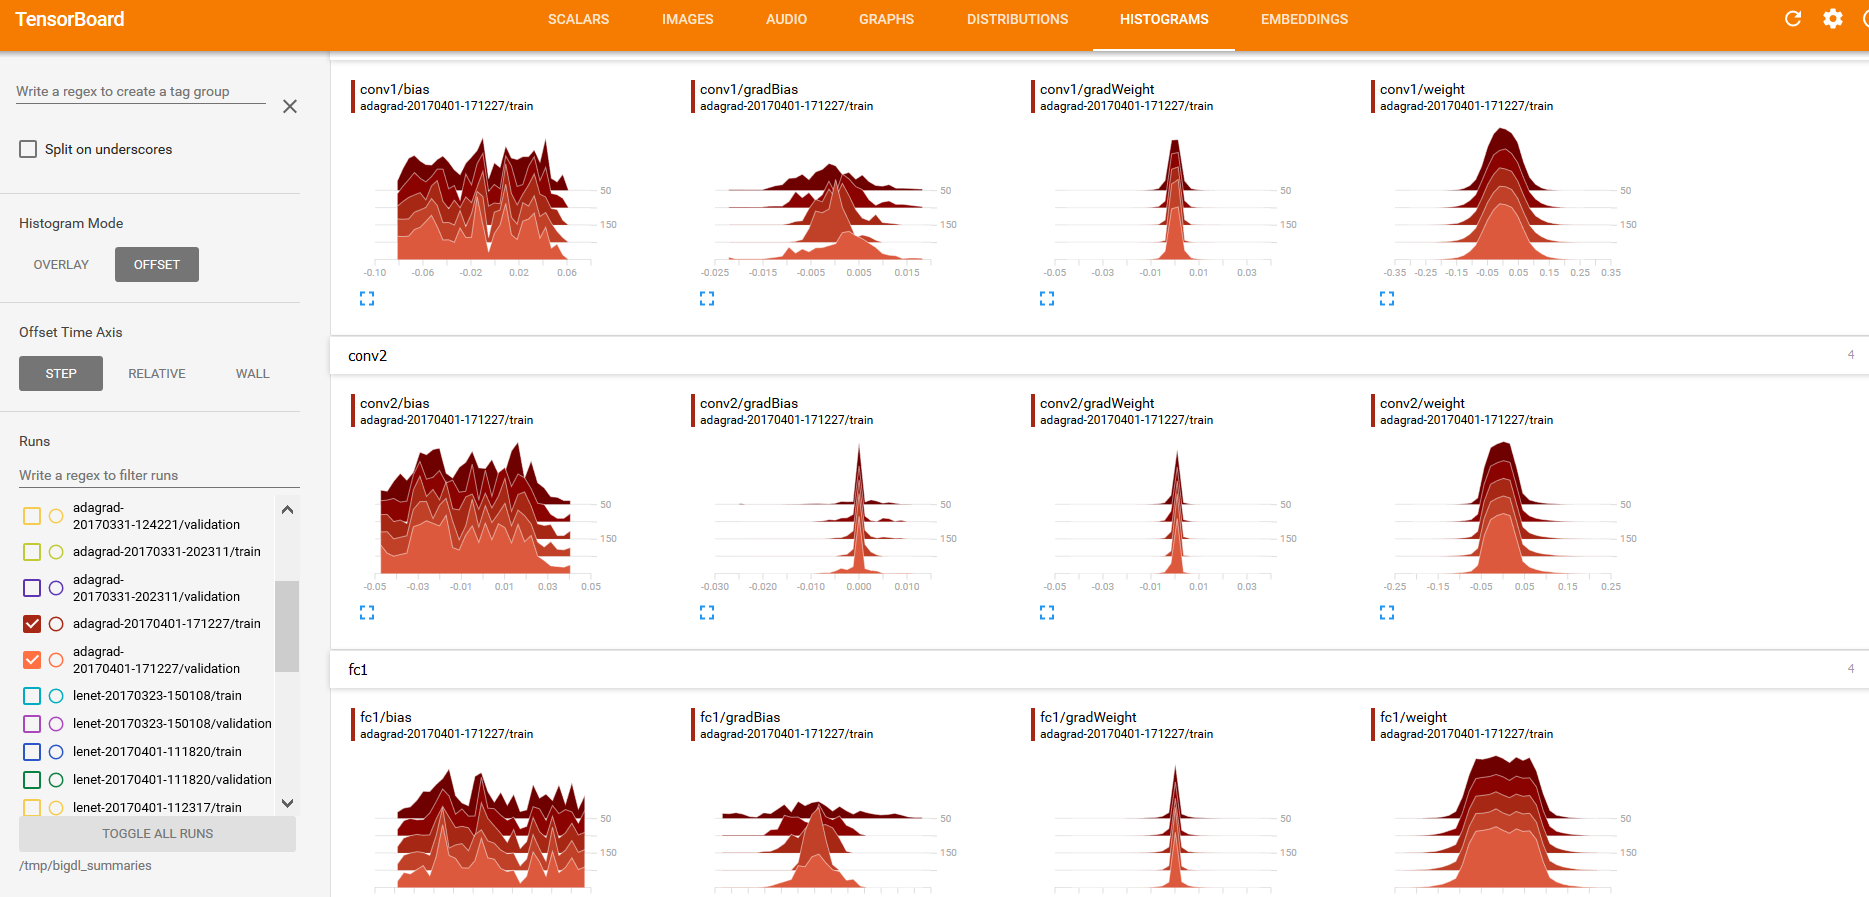The width and height of the screenshot is (1869, 897).
Task: Uncheck the adagrad-20170401-171227/train run
Action: point(32,624)
